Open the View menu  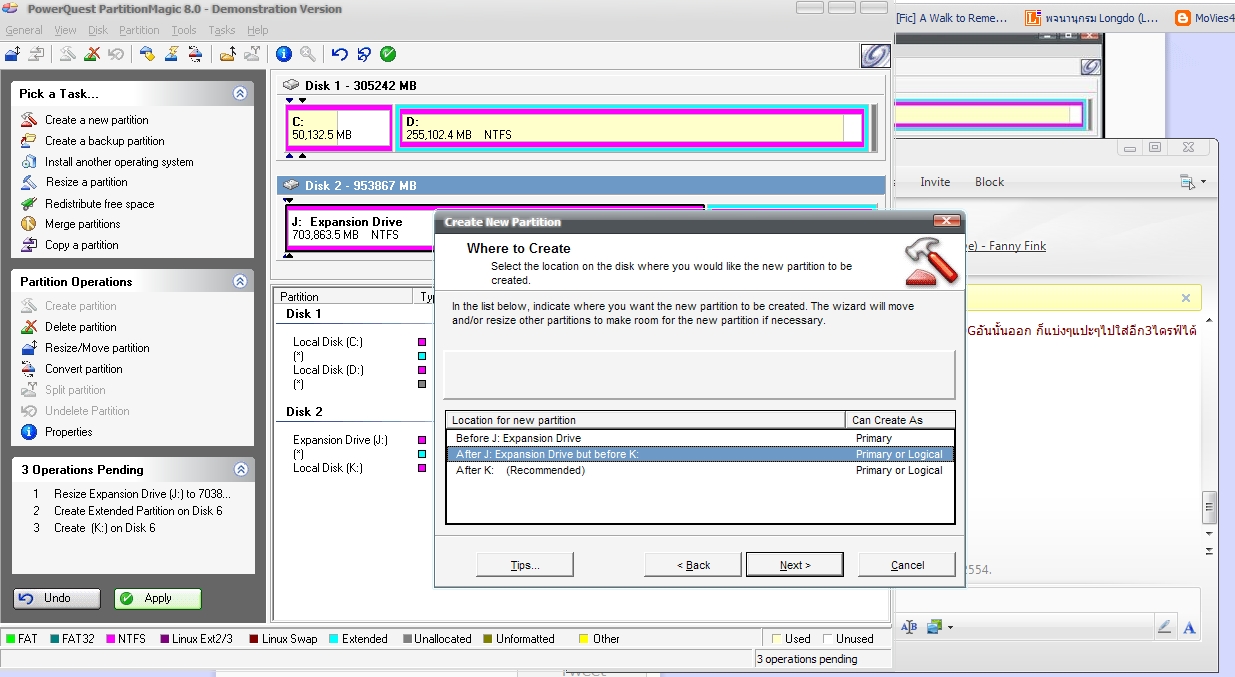[x=65, y=30]
